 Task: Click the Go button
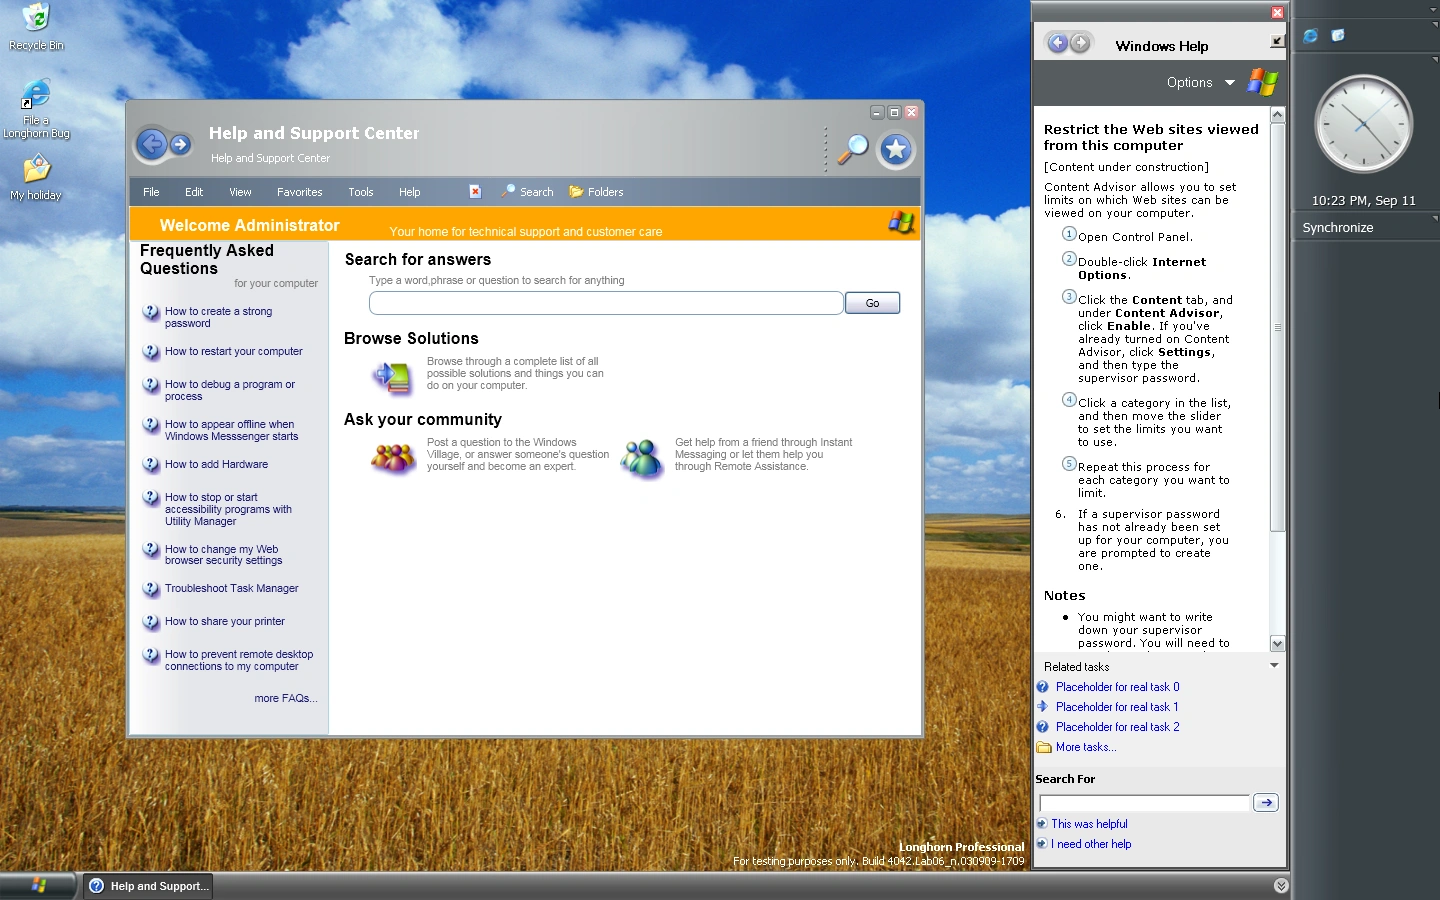(872, 303)
